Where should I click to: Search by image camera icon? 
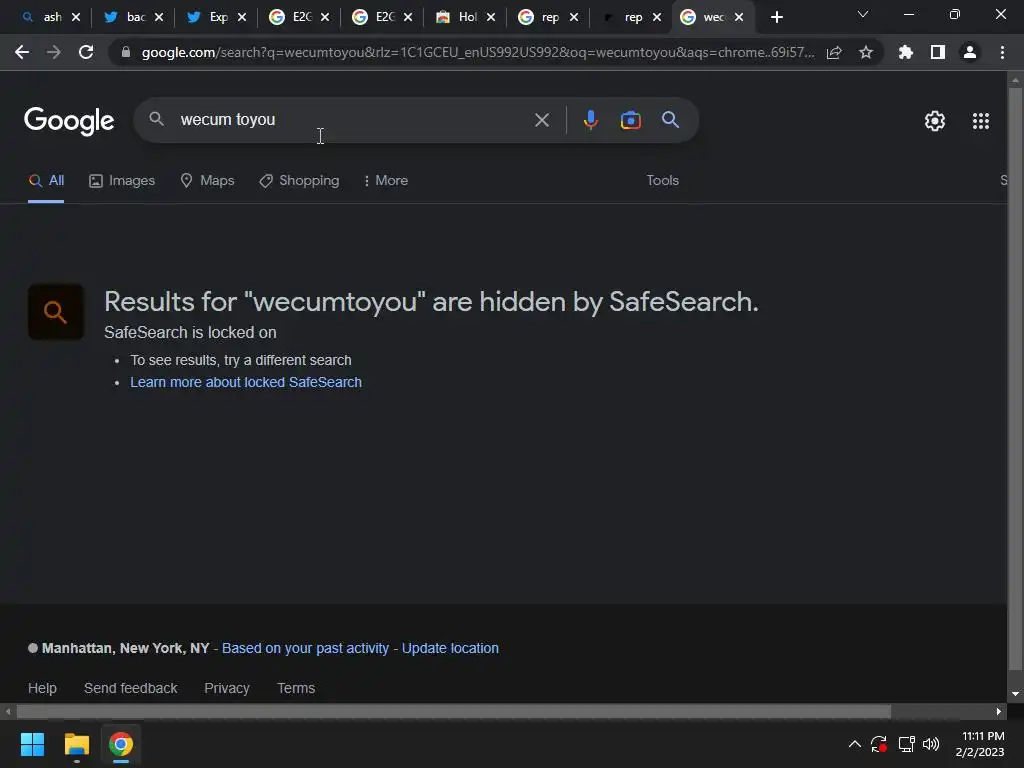(631, 120)
